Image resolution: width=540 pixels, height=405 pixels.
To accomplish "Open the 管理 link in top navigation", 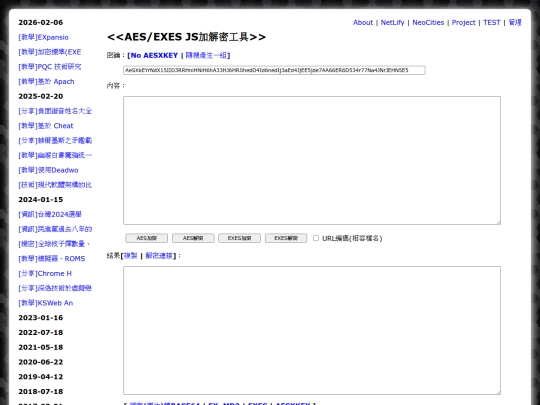I will [x=515, y=22].
